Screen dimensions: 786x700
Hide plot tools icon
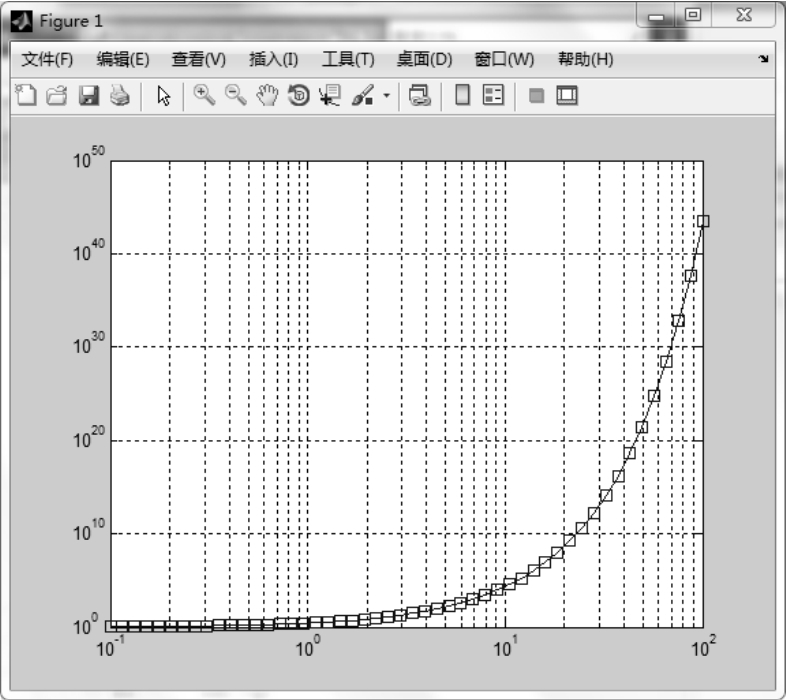(536, 95)
